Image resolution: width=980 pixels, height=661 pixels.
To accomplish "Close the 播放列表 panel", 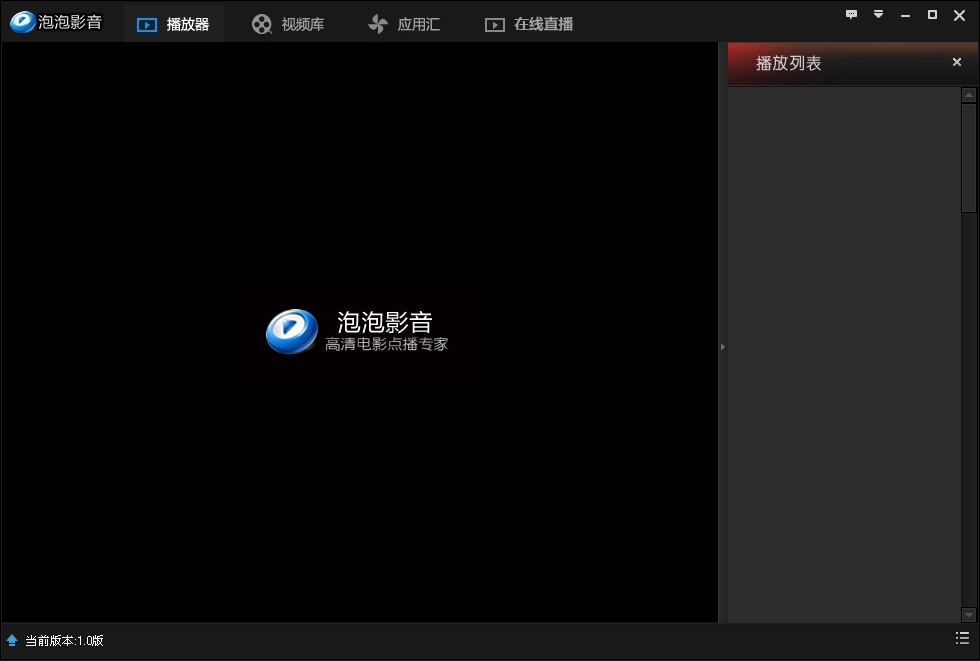I will pos(957,62).
